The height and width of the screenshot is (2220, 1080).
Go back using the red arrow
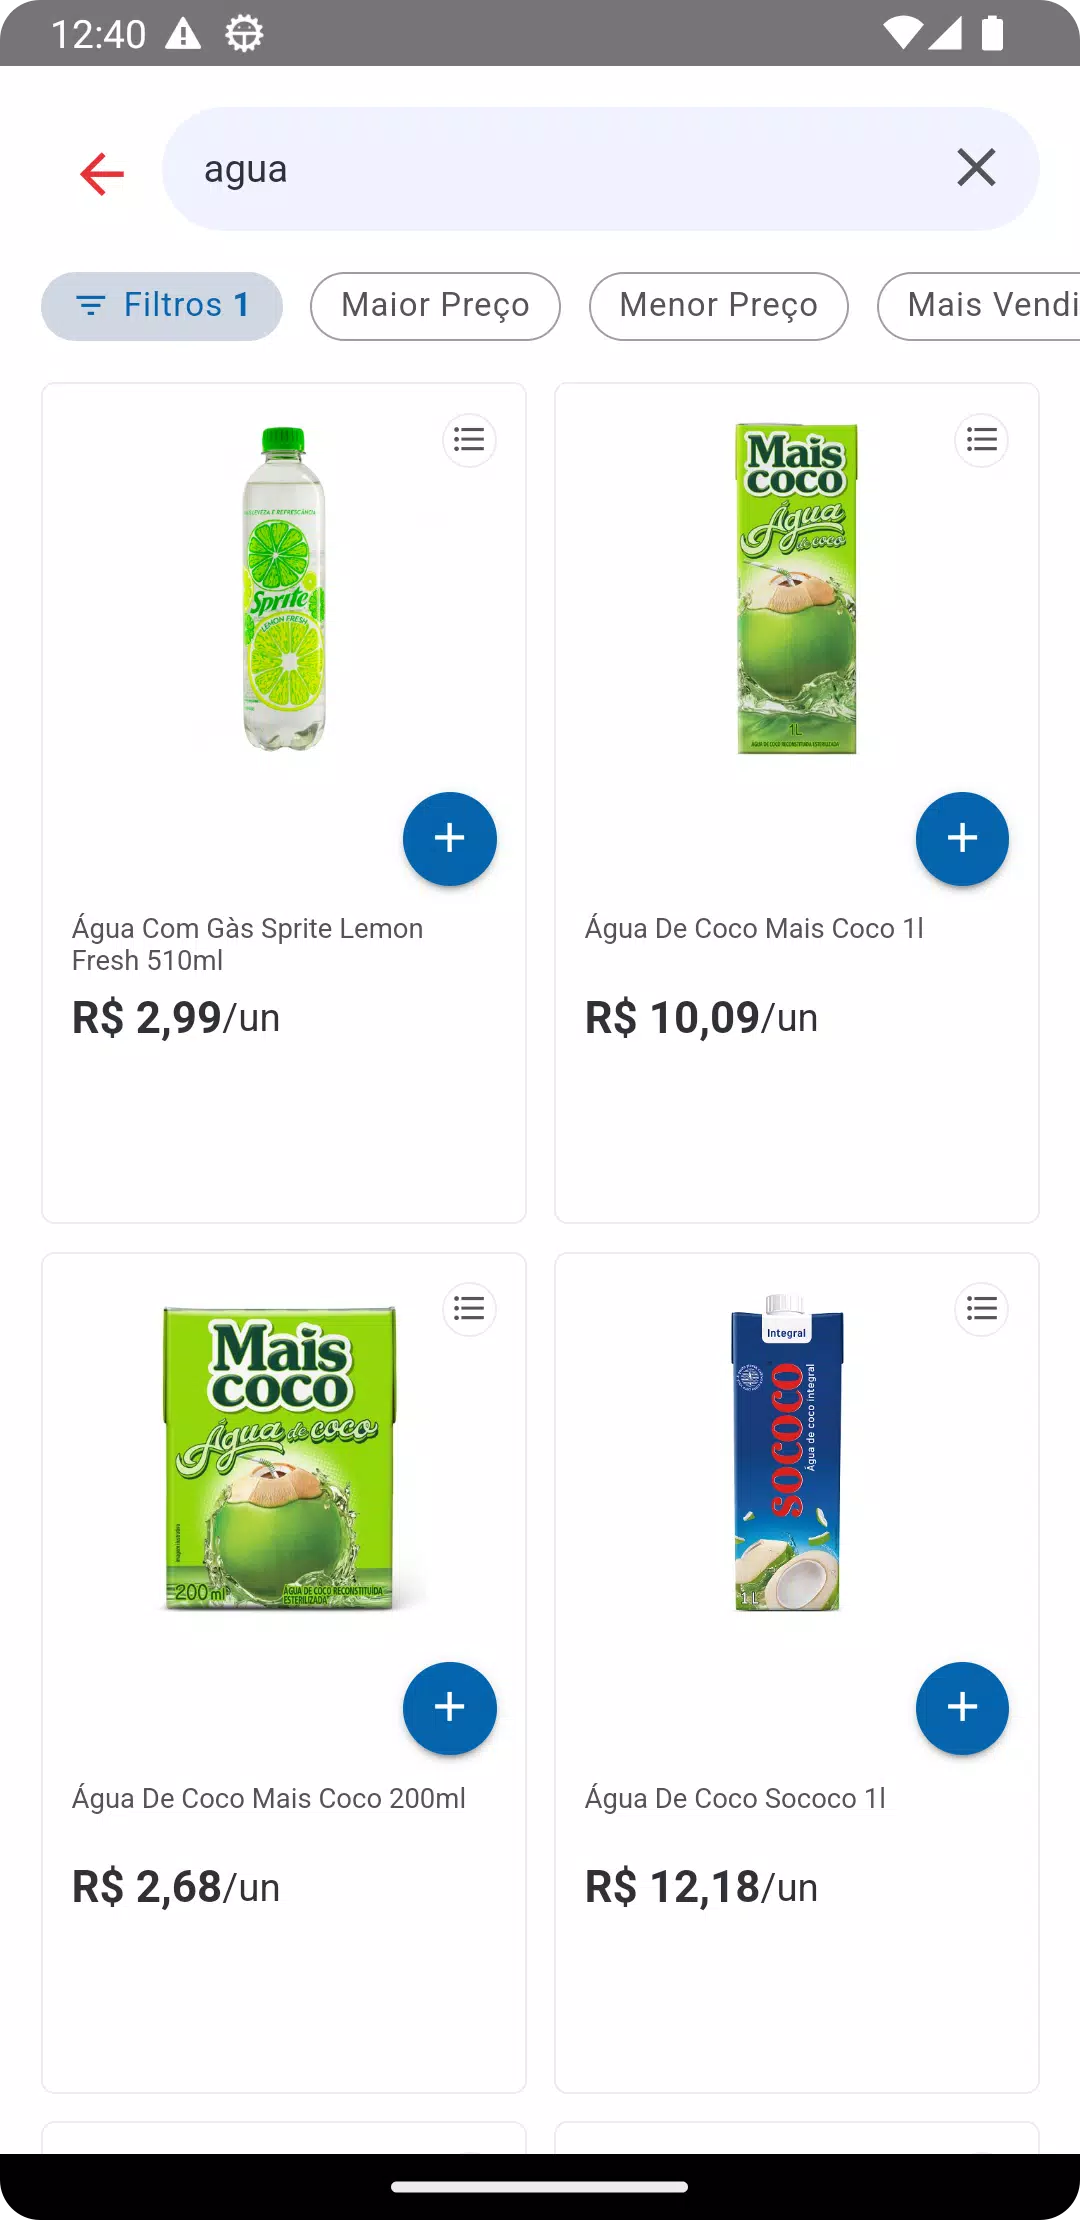pyautogui.click(x=102, y=173)
